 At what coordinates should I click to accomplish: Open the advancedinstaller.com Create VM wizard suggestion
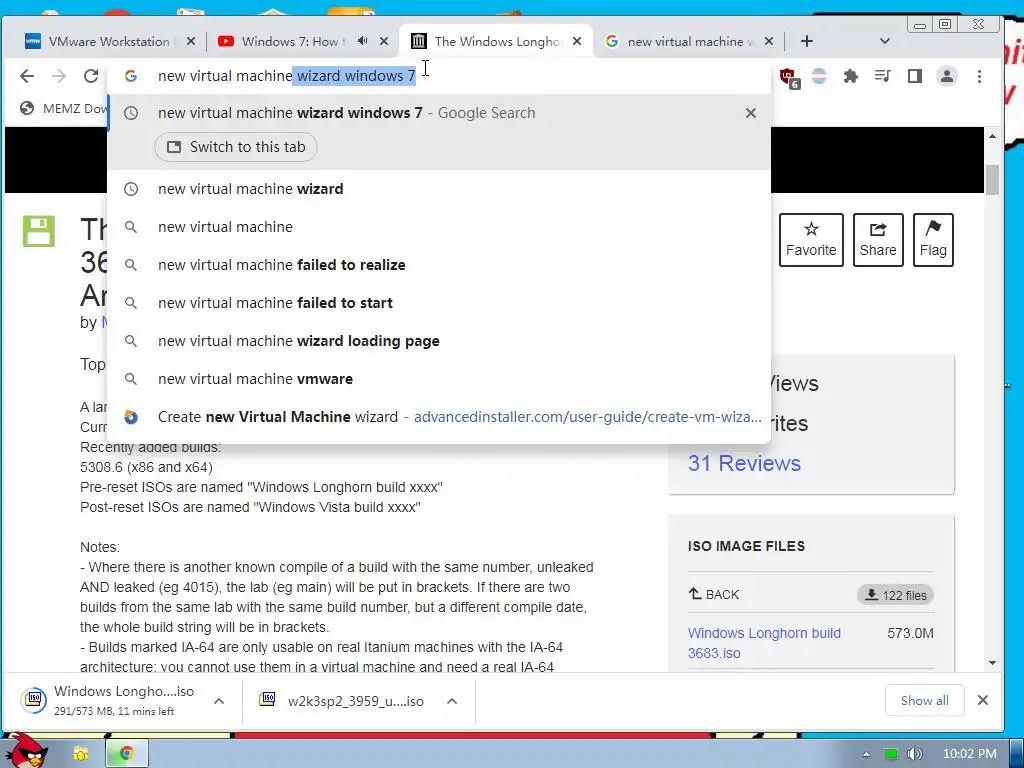439,416
